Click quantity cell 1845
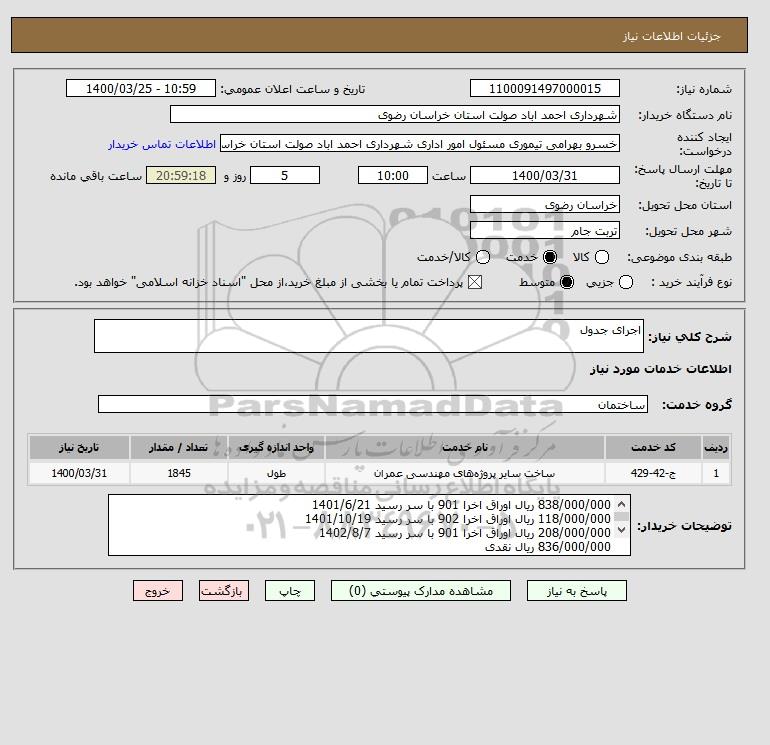 tap(179, 473)
